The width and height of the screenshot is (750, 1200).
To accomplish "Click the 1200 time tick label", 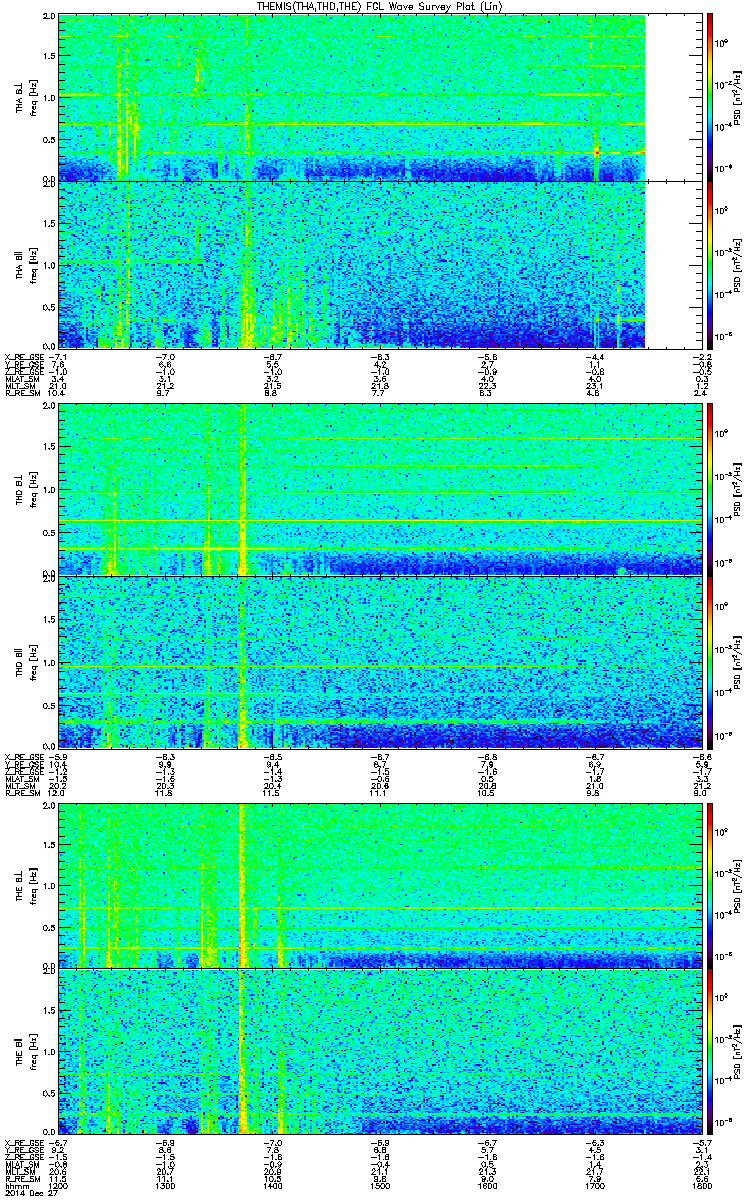I will (x=59, y=1185).
